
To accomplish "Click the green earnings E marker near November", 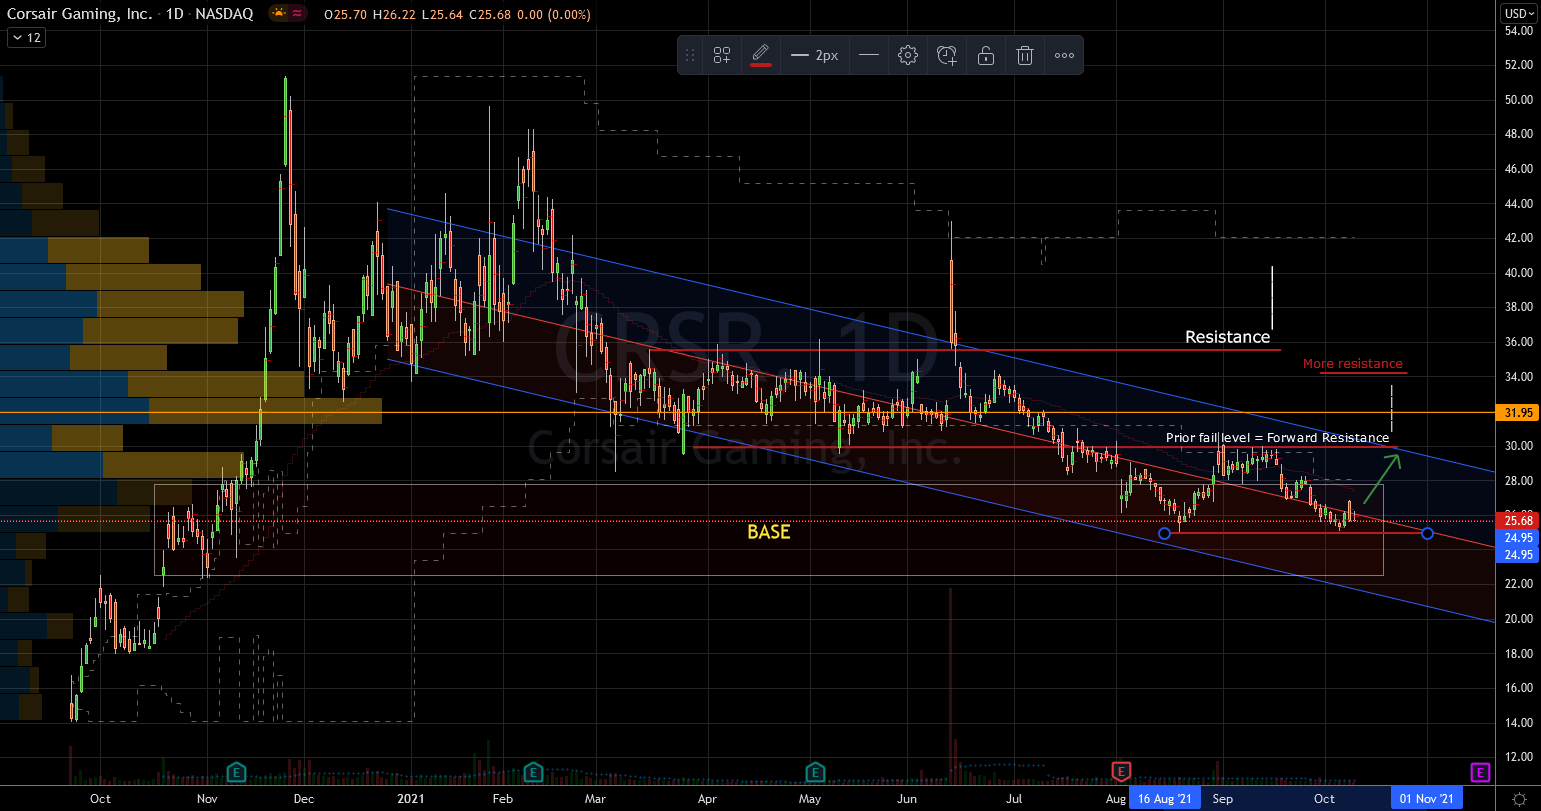I will tap(237, 771).
